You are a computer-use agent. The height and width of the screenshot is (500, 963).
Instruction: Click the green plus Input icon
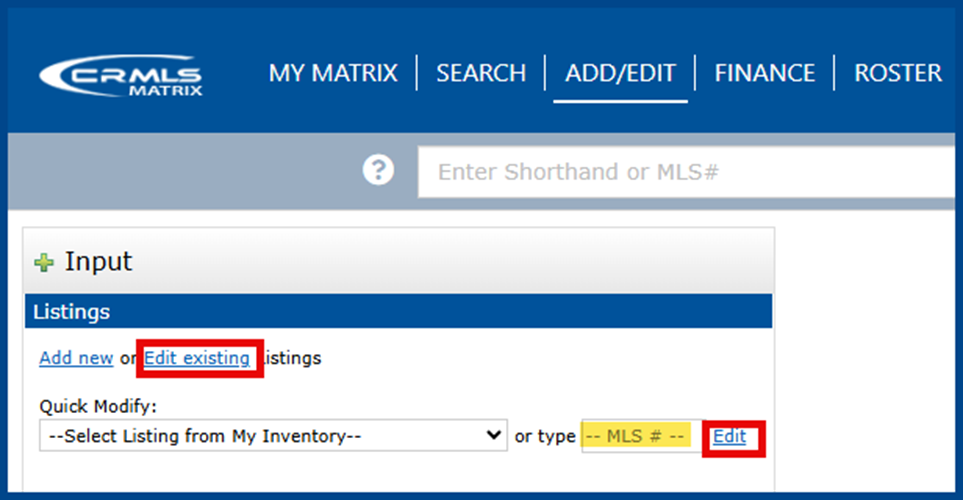tap(44, 263)
